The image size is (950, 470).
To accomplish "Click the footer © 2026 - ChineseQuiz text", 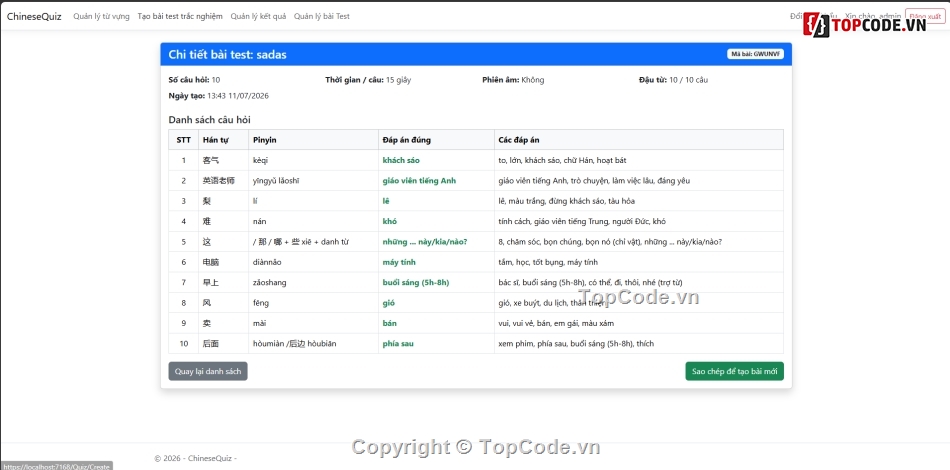I will click(x=195, y=458).
